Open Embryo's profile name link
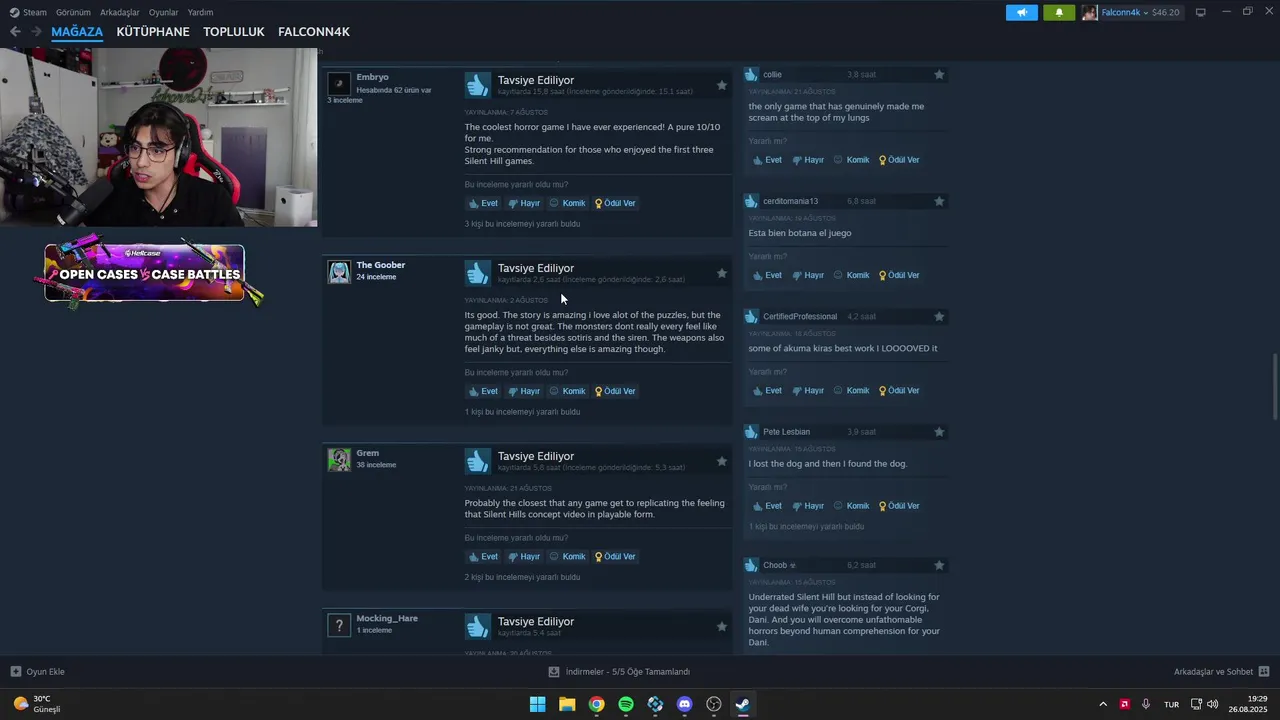This screenshot has width=1280, height=720. pos(372,77)
